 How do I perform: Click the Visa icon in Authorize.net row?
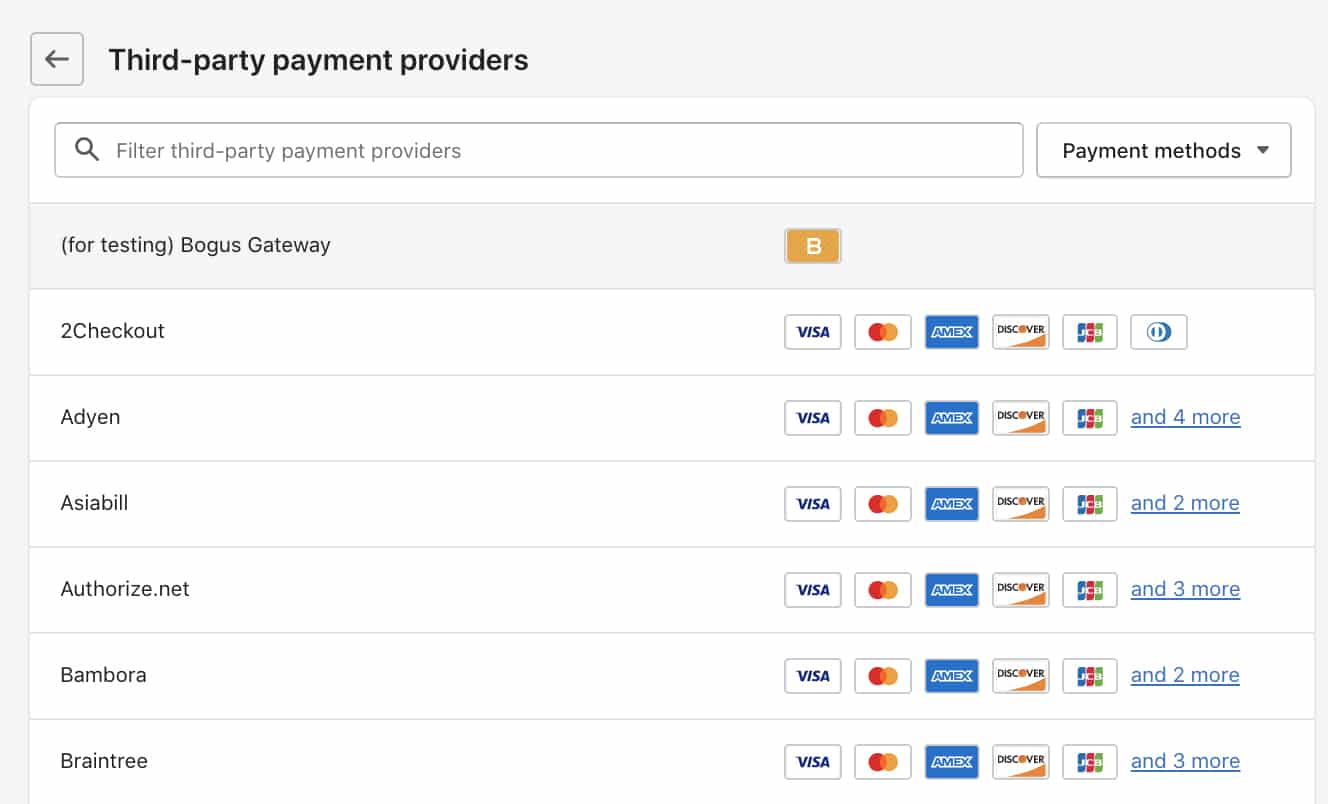[813, 590]
